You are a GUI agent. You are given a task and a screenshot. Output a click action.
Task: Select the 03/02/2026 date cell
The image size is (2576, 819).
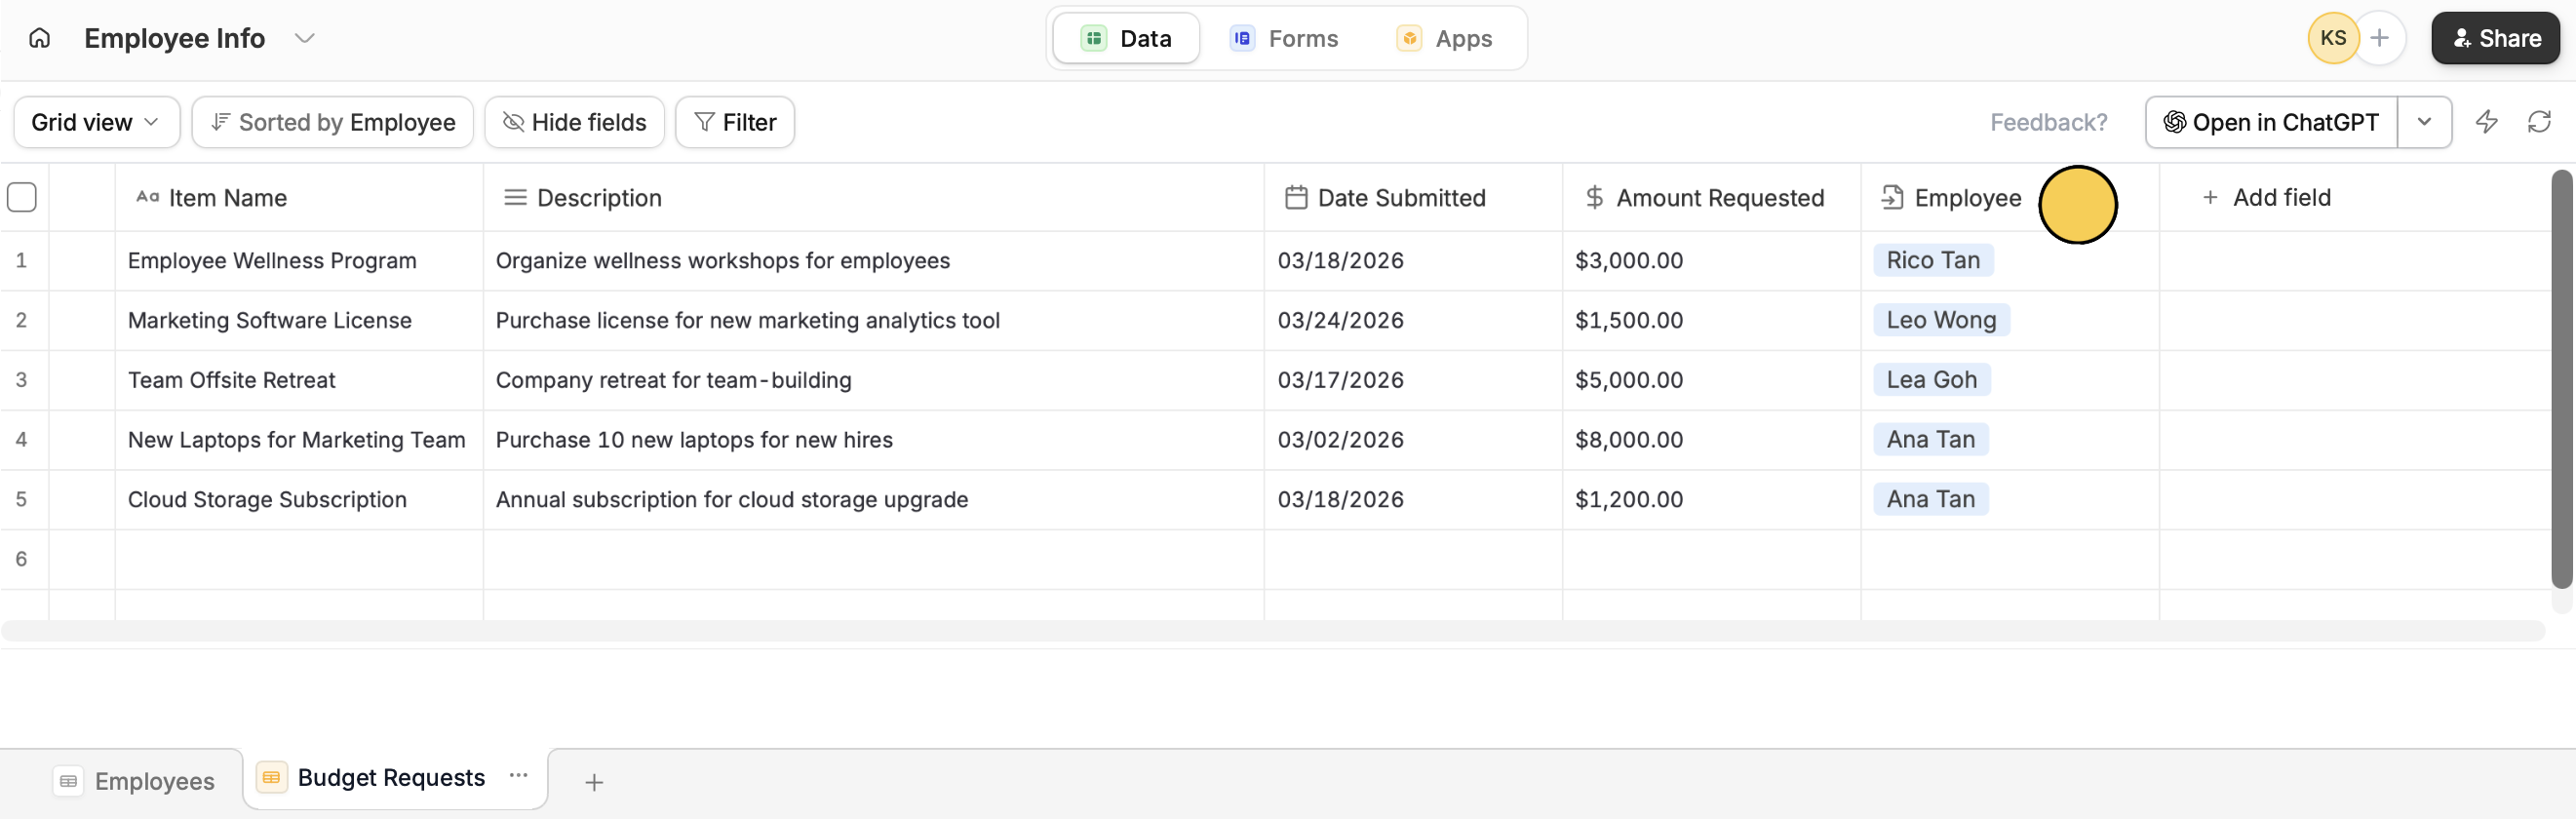1413,440
